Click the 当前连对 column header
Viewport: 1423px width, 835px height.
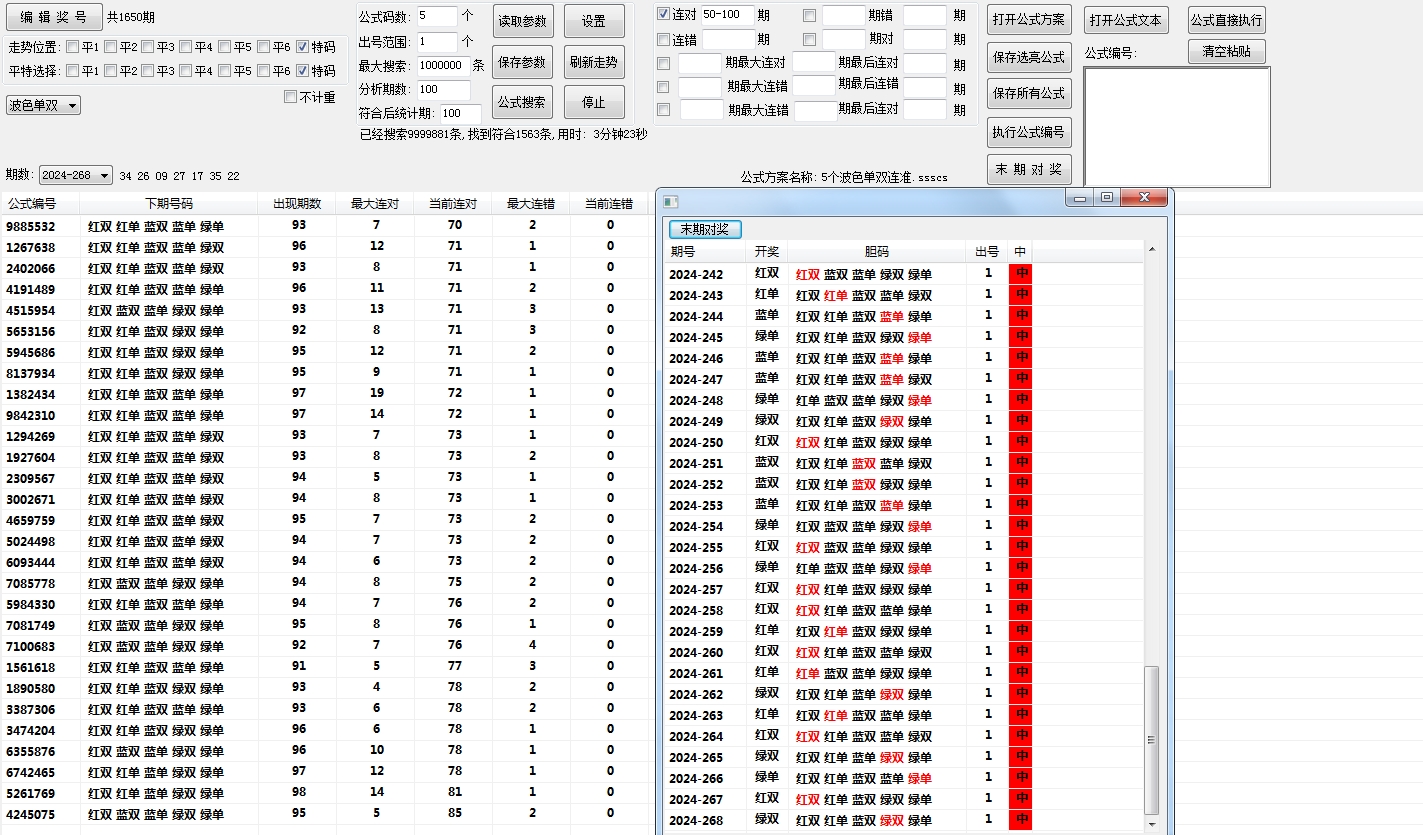453,204
